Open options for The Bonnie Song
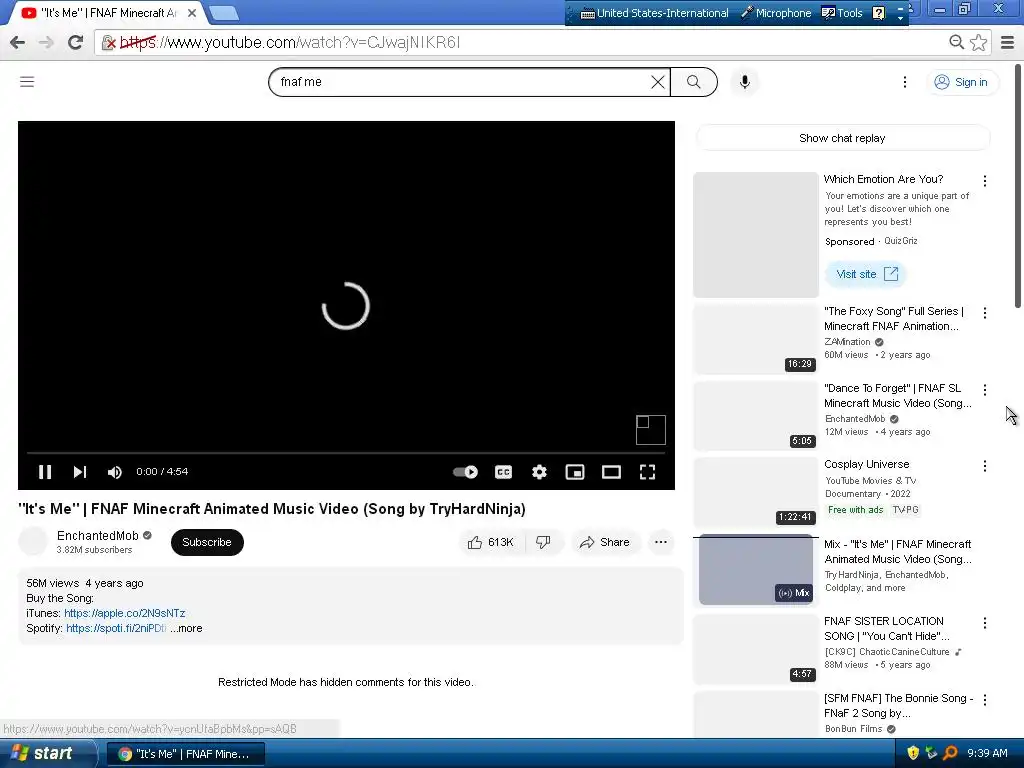Viewport: 1024px width, 768px height. (x=985, y=700)
